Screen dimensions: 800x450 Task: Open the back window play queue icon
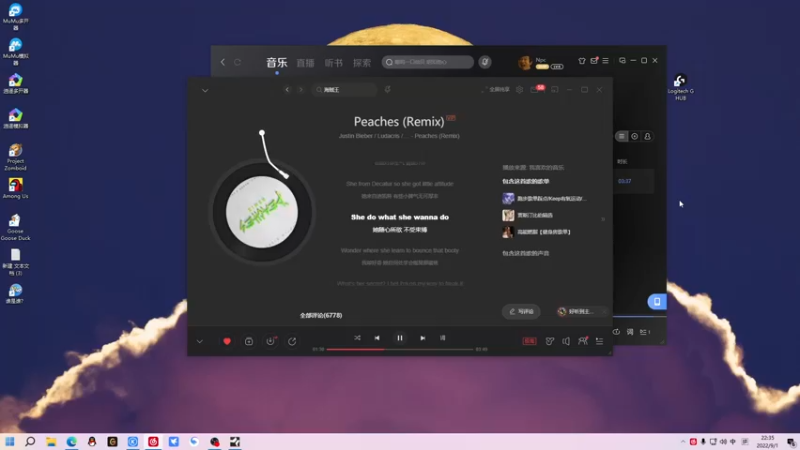click(645, 332)
